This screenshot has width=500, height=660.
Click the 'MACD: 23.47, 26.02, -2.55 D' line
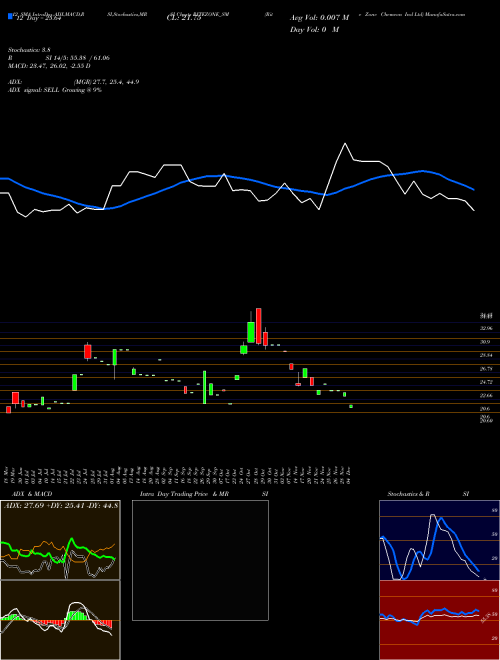coord(49,66)
